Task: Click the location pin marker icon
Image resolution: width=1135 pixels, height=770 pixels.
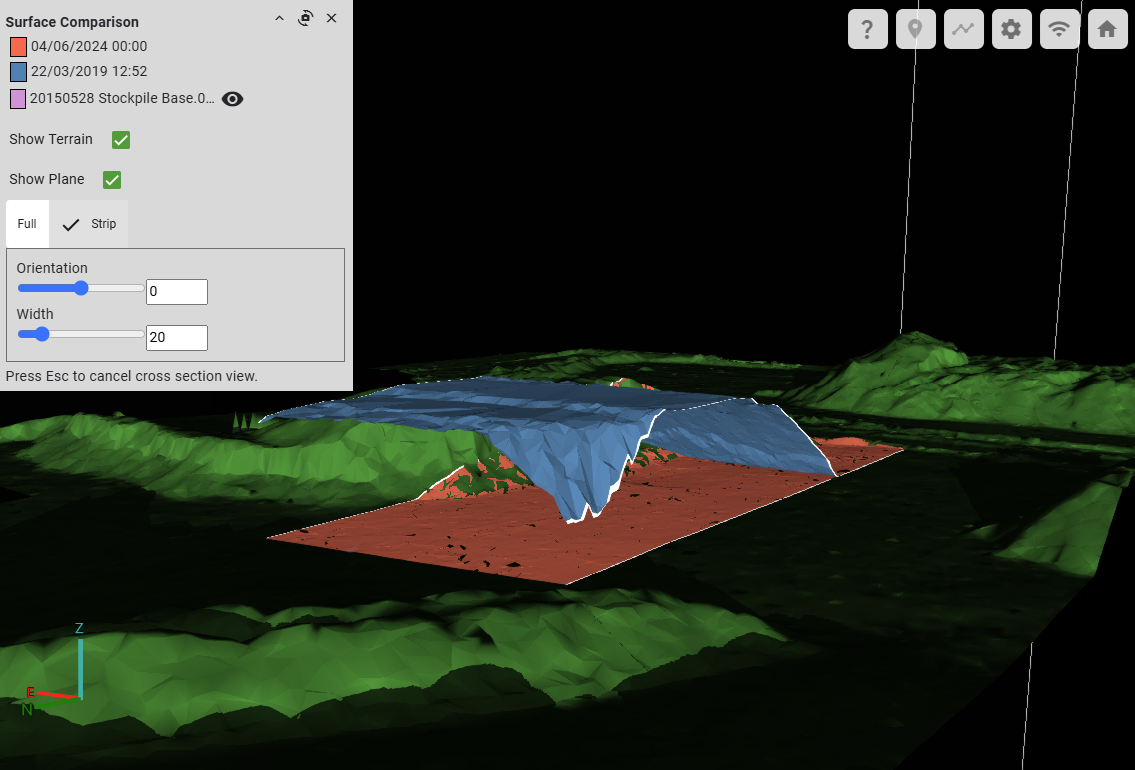Action: point(915,29)
